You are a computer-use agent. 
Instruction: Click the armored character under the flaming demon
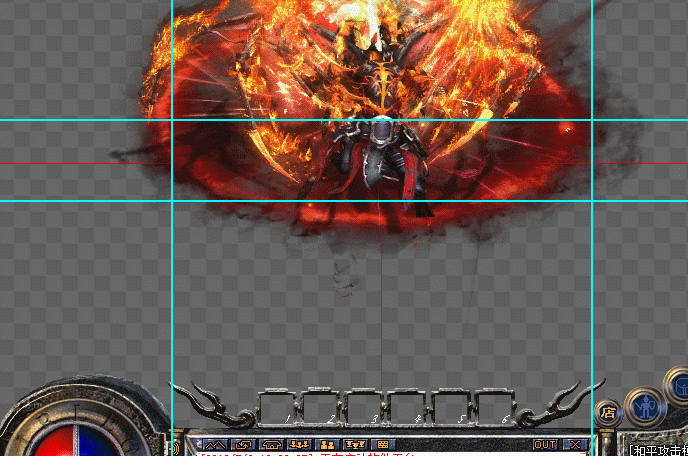pos(382,166)
